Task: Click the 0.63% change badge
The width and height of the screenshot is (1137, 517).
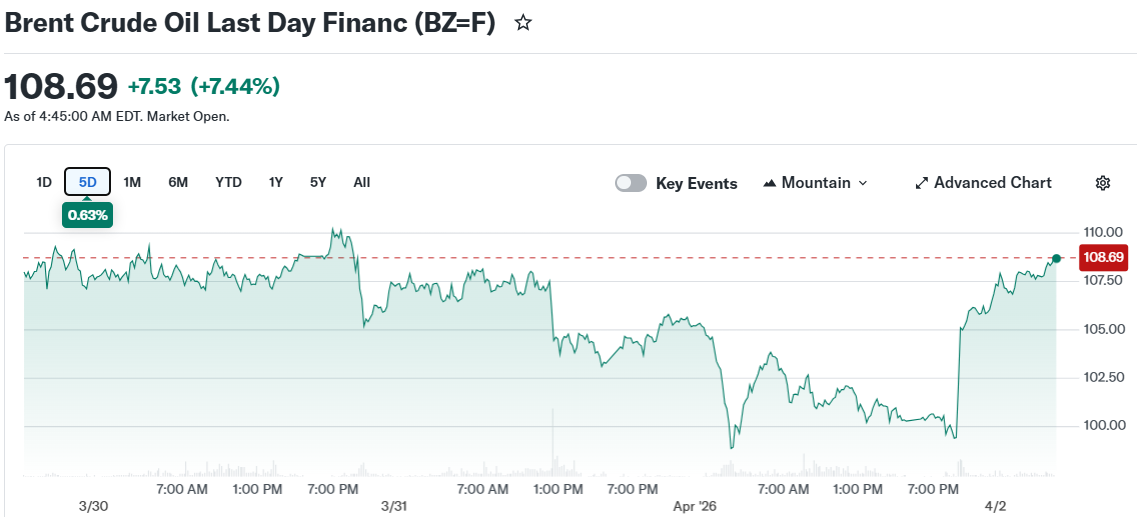Action: 88,214
